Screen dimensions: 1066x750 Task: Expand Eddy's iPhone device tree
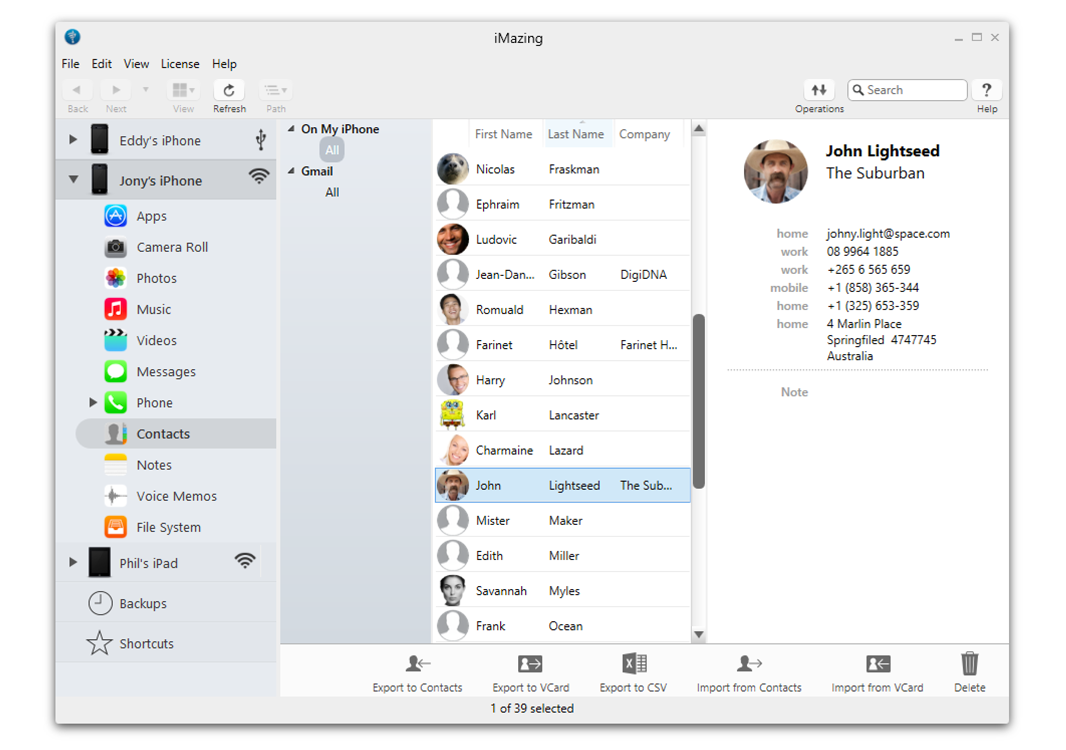[x=73, y=139]
